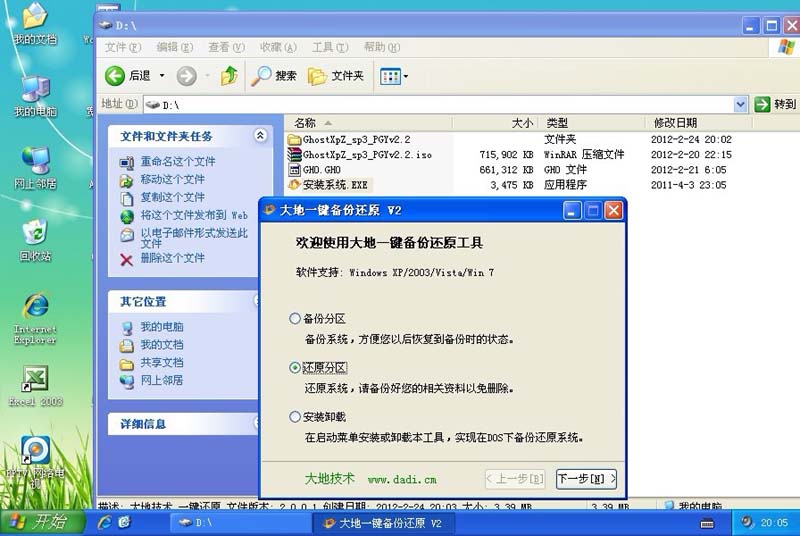Open the Views button in toolbar
The height and width of the screenshot is (536, 800).
[x=390, y=76]
